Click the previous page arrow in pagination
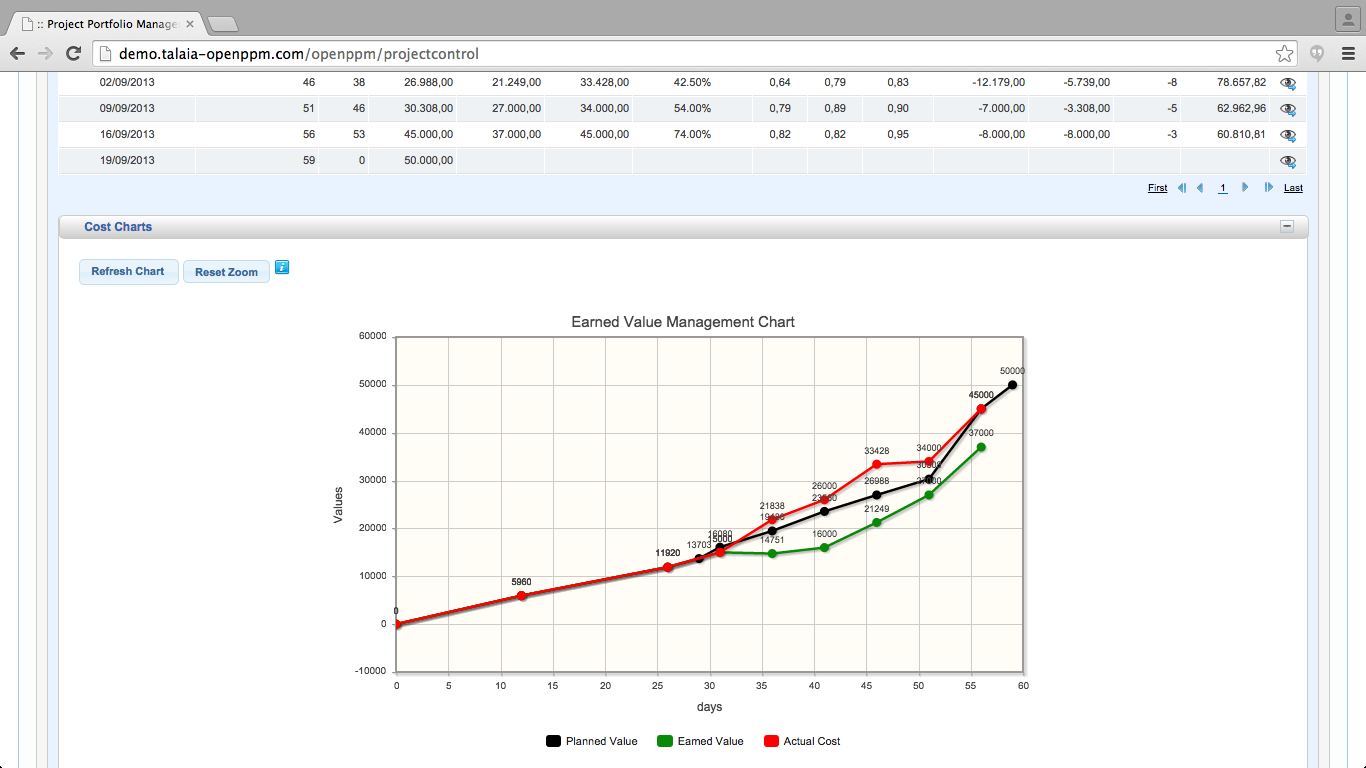The height and width of the screenshot is (768, 1366). (x=1199, y=188)
